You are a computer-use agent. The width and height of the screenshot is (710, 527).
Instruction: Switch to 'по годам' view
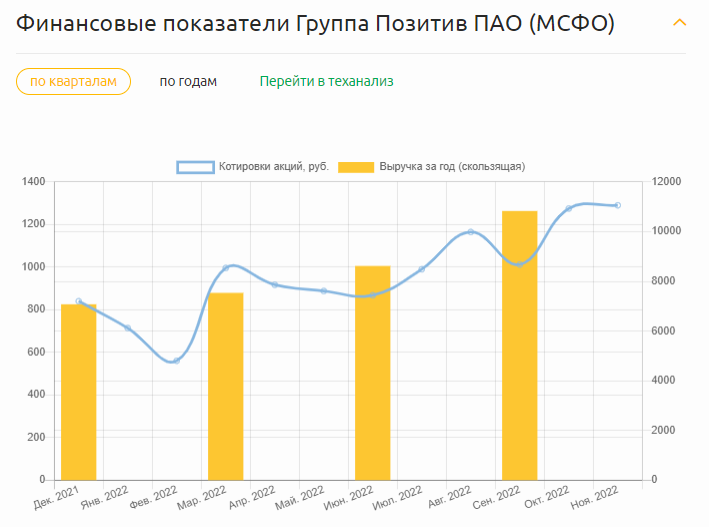188,81
